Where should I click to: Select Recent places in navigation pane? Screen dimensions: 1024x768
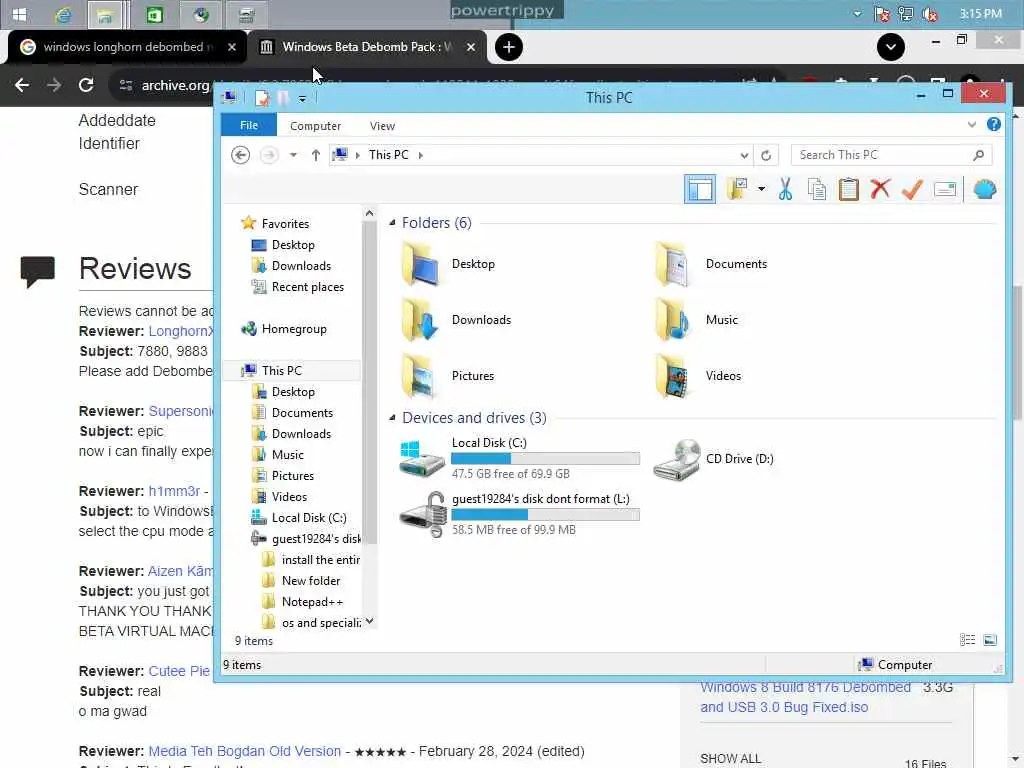[x=308, y=287]
